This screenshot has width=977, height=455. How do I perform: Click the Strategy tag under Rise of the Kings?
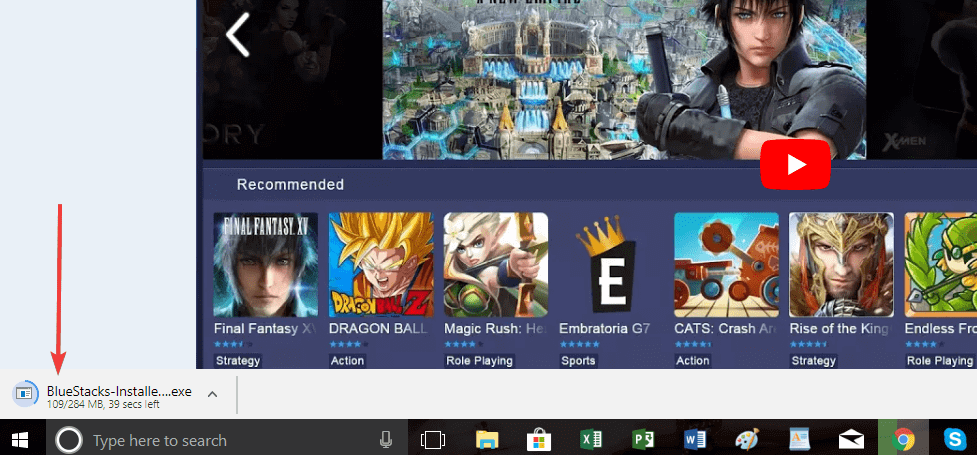[x=813, y=361]
